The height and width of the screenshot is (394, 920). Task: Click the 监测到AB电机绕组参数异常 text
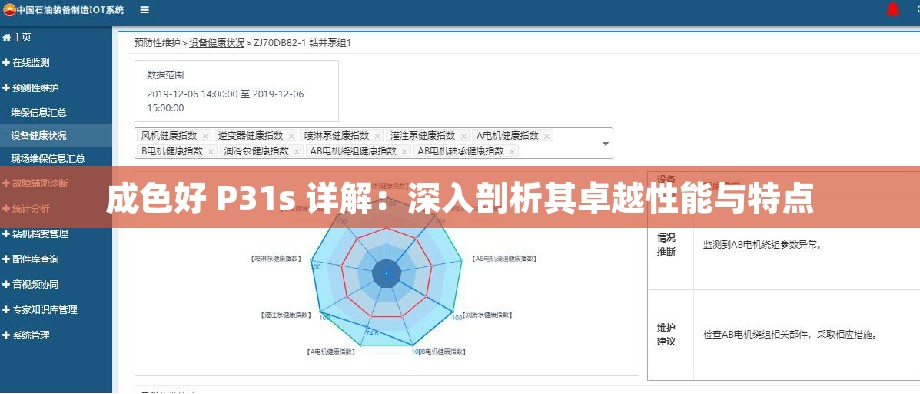(x=762, y=246)
